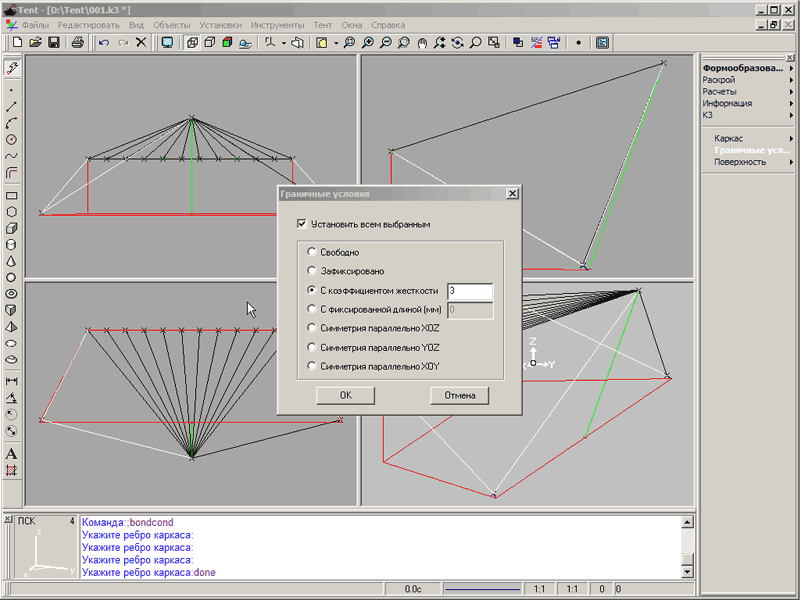
Task: Select the 'Зафиксировано' radio option
Action: tap(311, 270)
